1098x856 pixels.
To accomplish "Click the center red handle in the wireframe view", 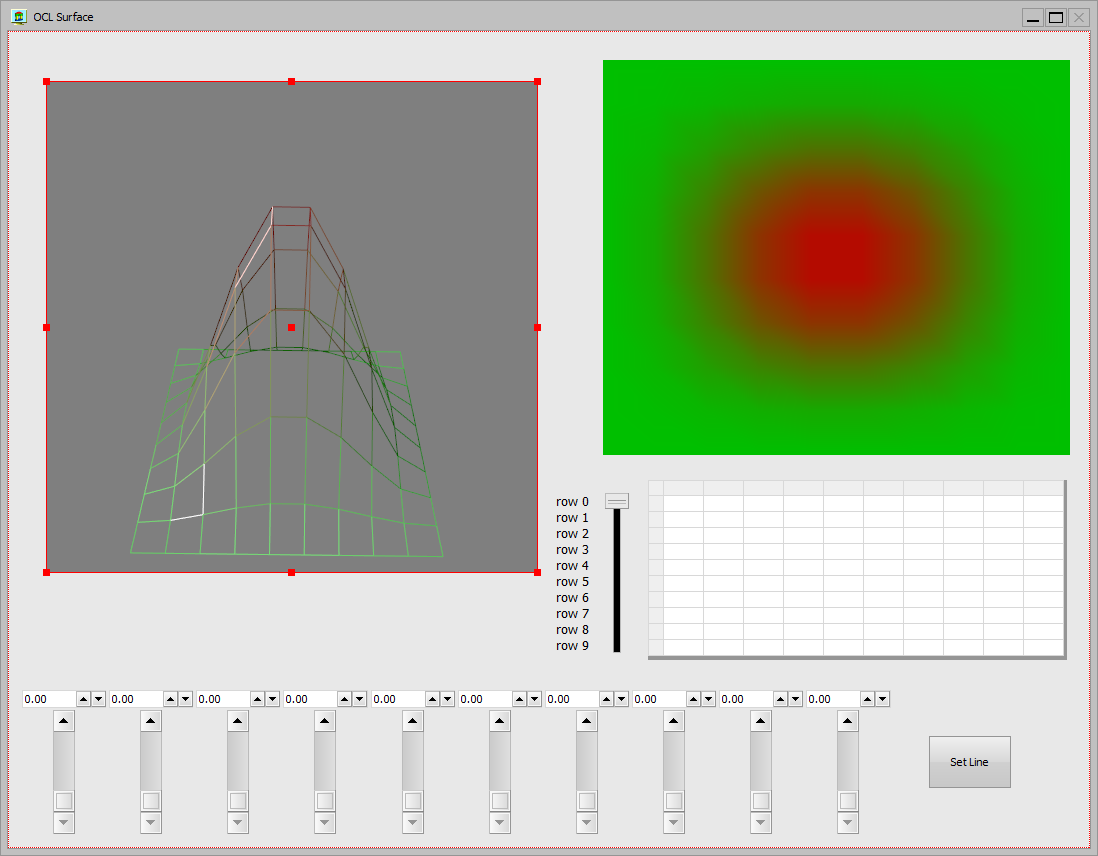I will tap(291, 327).
